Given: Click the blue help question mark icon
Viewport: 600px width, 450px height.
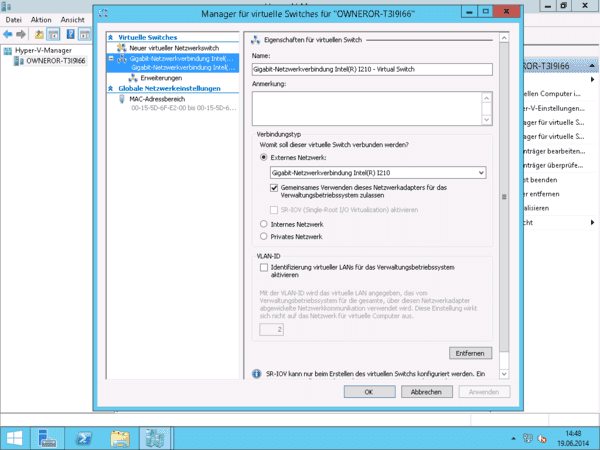Looking at the screenshot, I should pos(70,34).
